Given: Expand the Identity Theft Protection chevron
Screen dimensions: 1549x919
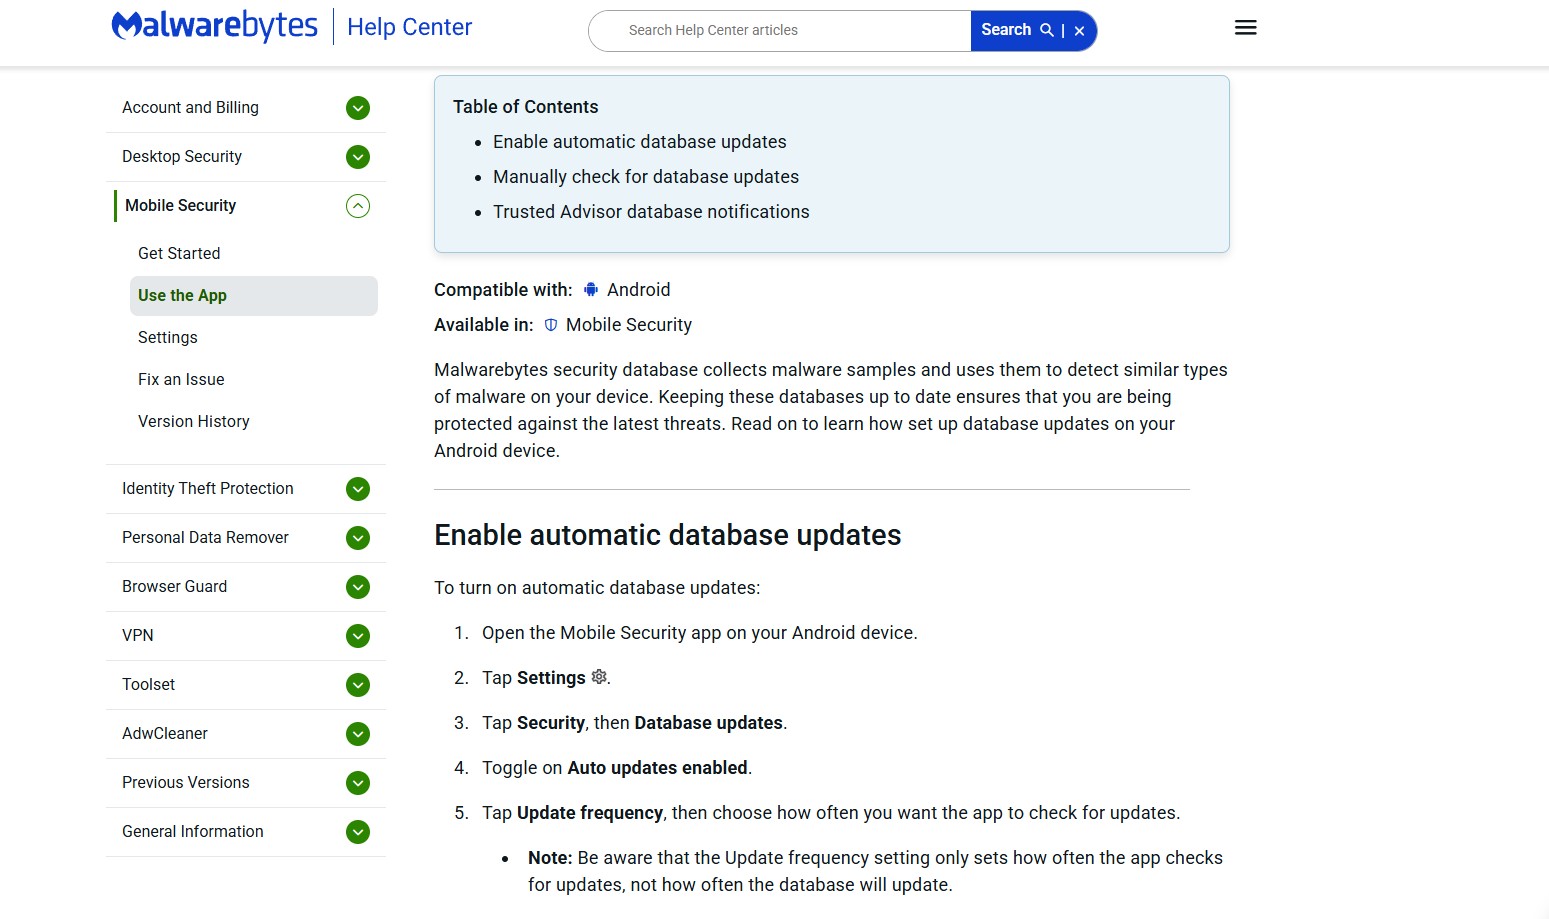Looking at the screenshot, I should coord(357,489).
